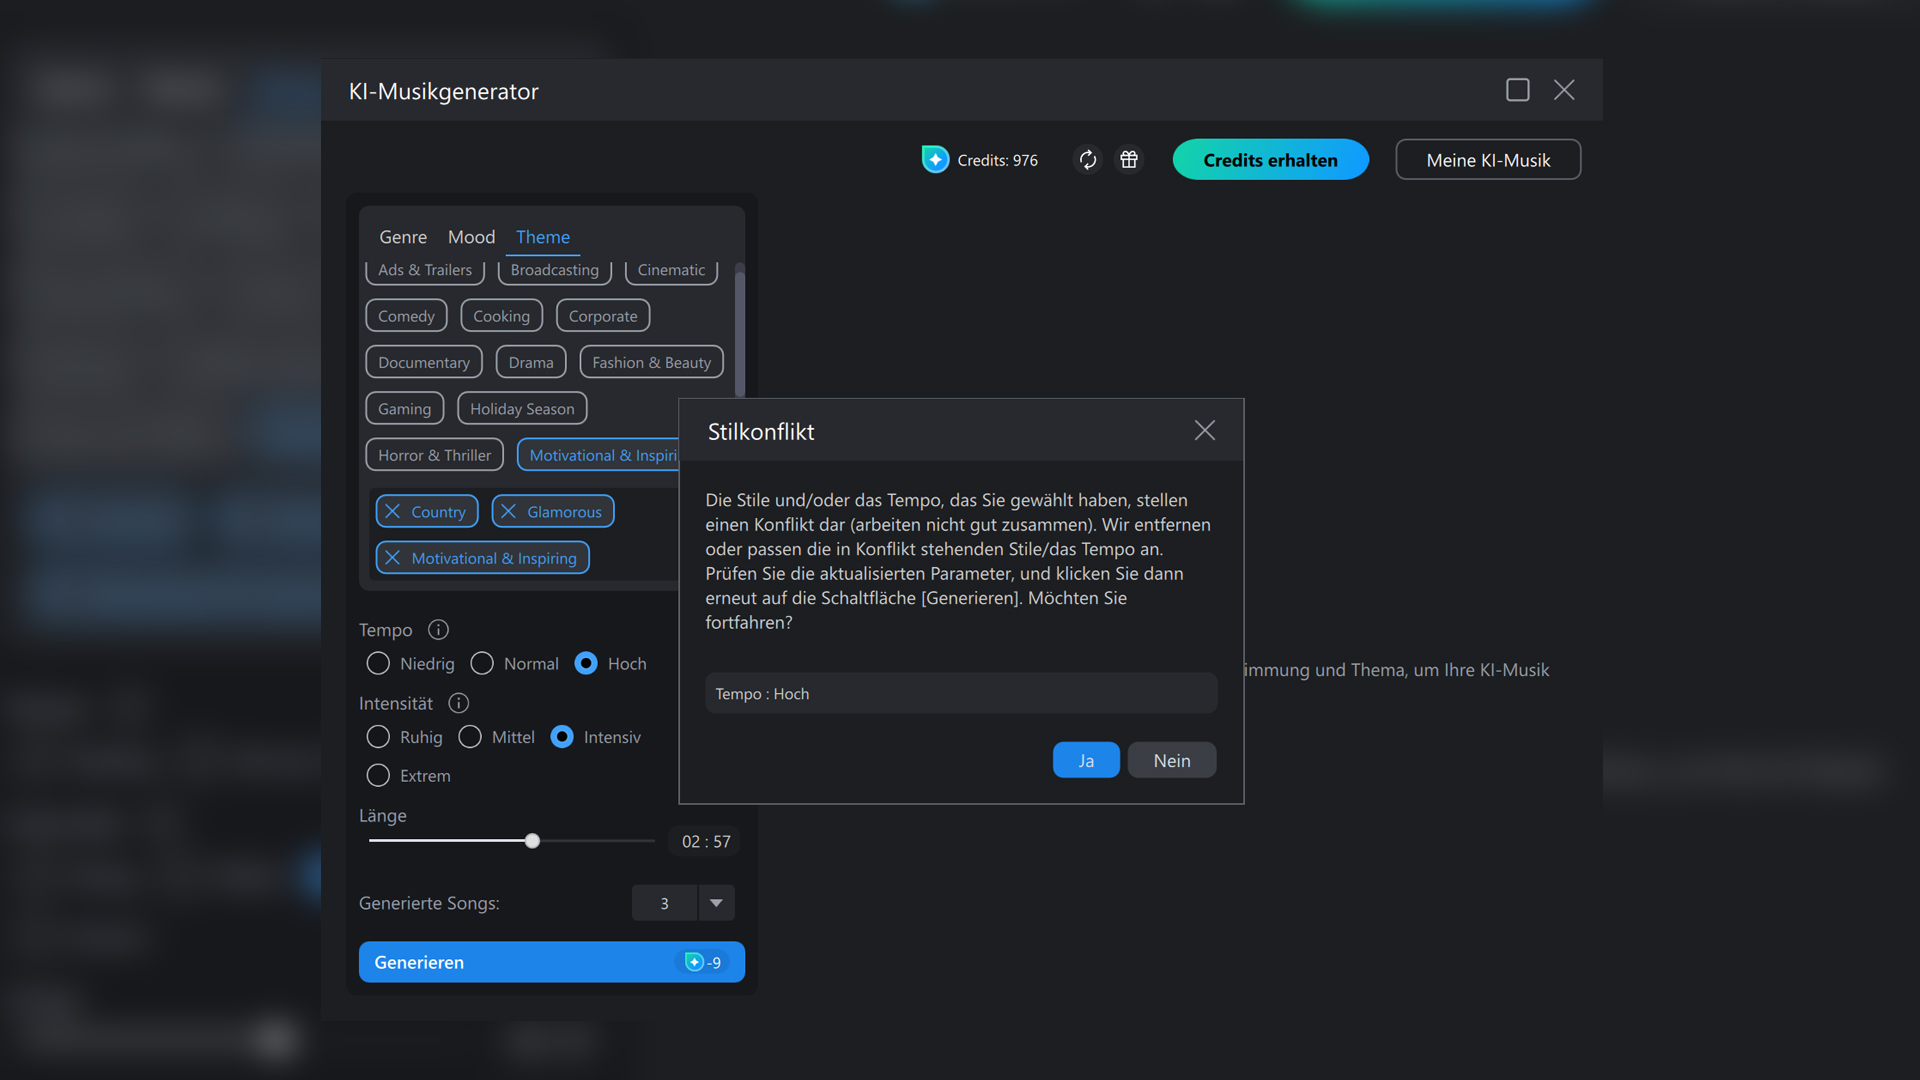Remove the Country tag via X
This screenshot has width=1920, height=1080.
[393, 512]
